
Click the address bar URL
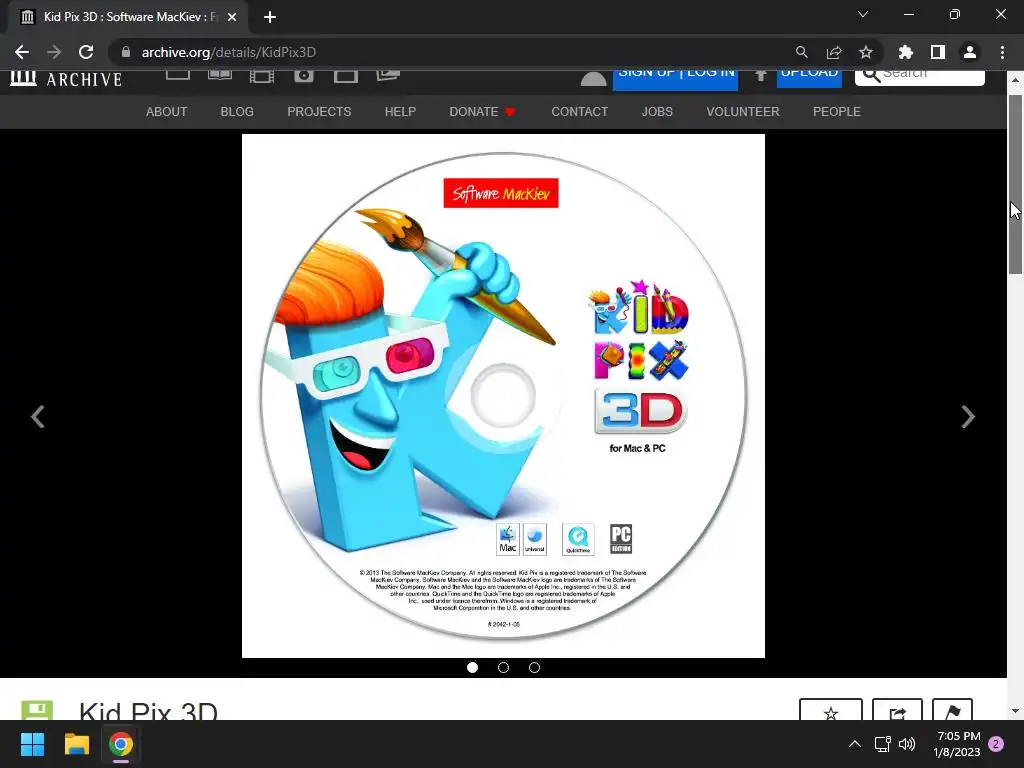click(x=229, y=52)
